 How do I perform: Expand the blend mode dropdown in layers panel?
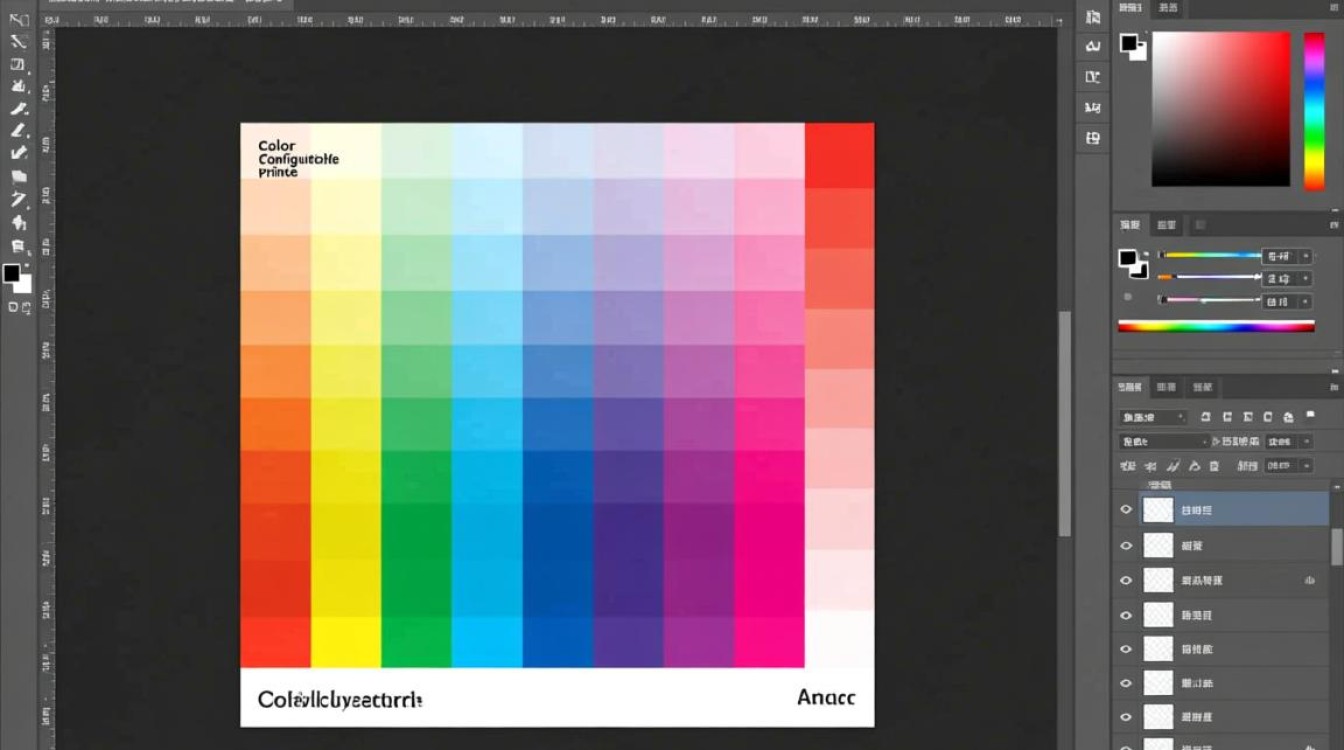click(x=1163, y=441)
